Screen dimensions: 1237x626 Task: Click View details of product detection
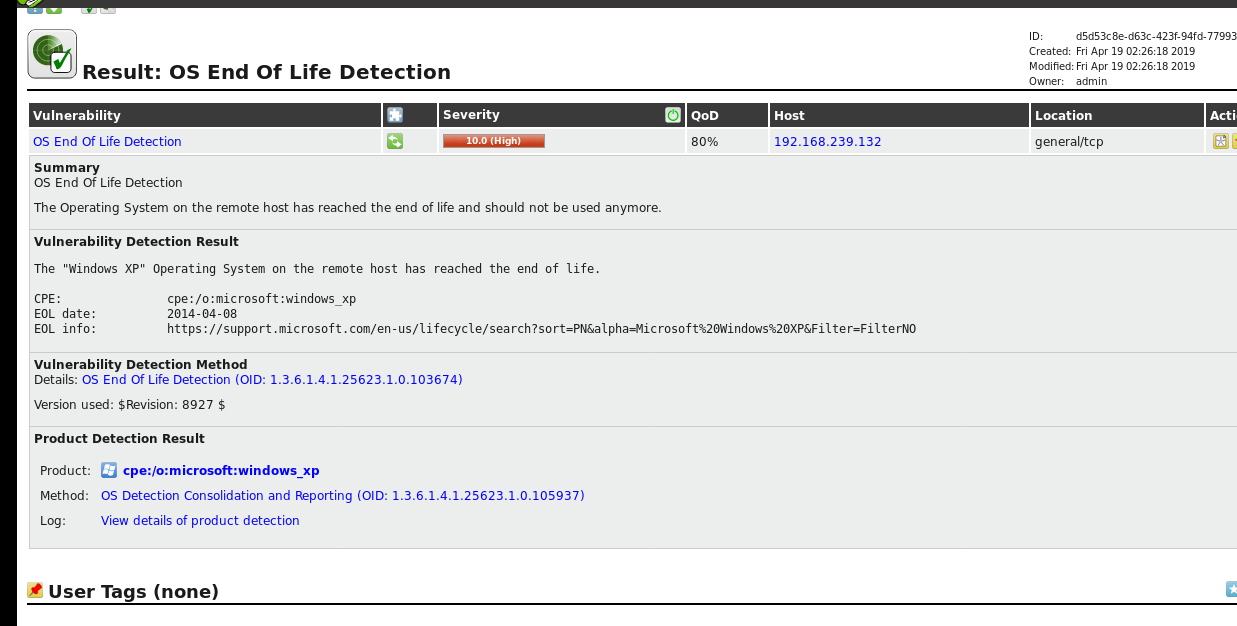click(200, 521)
